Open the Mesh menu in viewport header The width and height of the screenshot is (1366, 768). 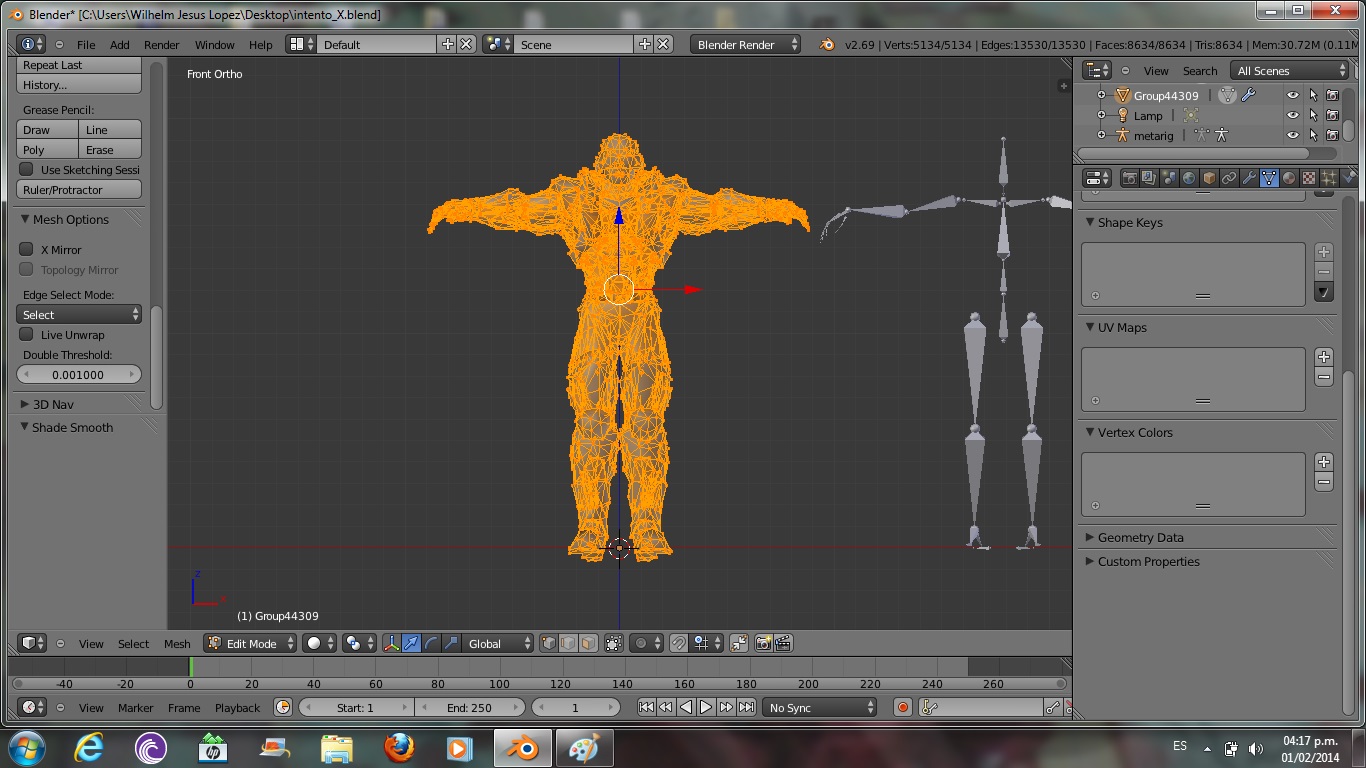point(177,644)
